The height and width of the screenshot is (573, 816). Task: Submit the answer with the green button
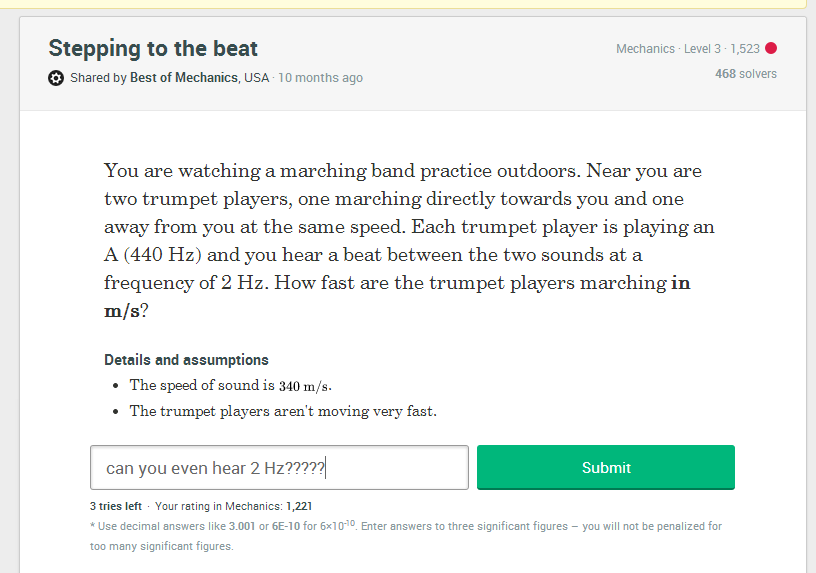606,467
